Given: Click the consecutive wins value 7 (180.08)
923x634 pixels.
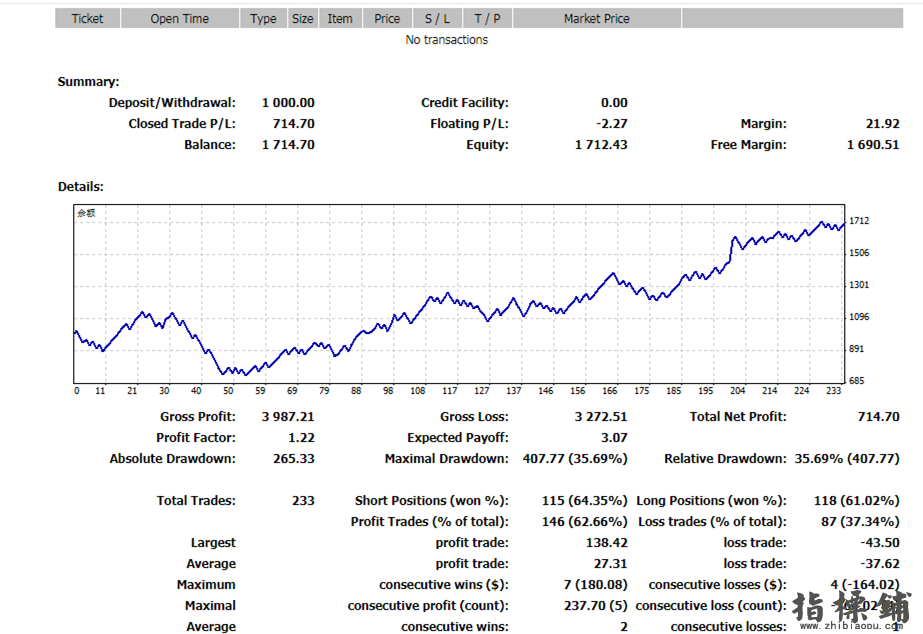Looking at the screenshot, I should (x=595, y=585).
